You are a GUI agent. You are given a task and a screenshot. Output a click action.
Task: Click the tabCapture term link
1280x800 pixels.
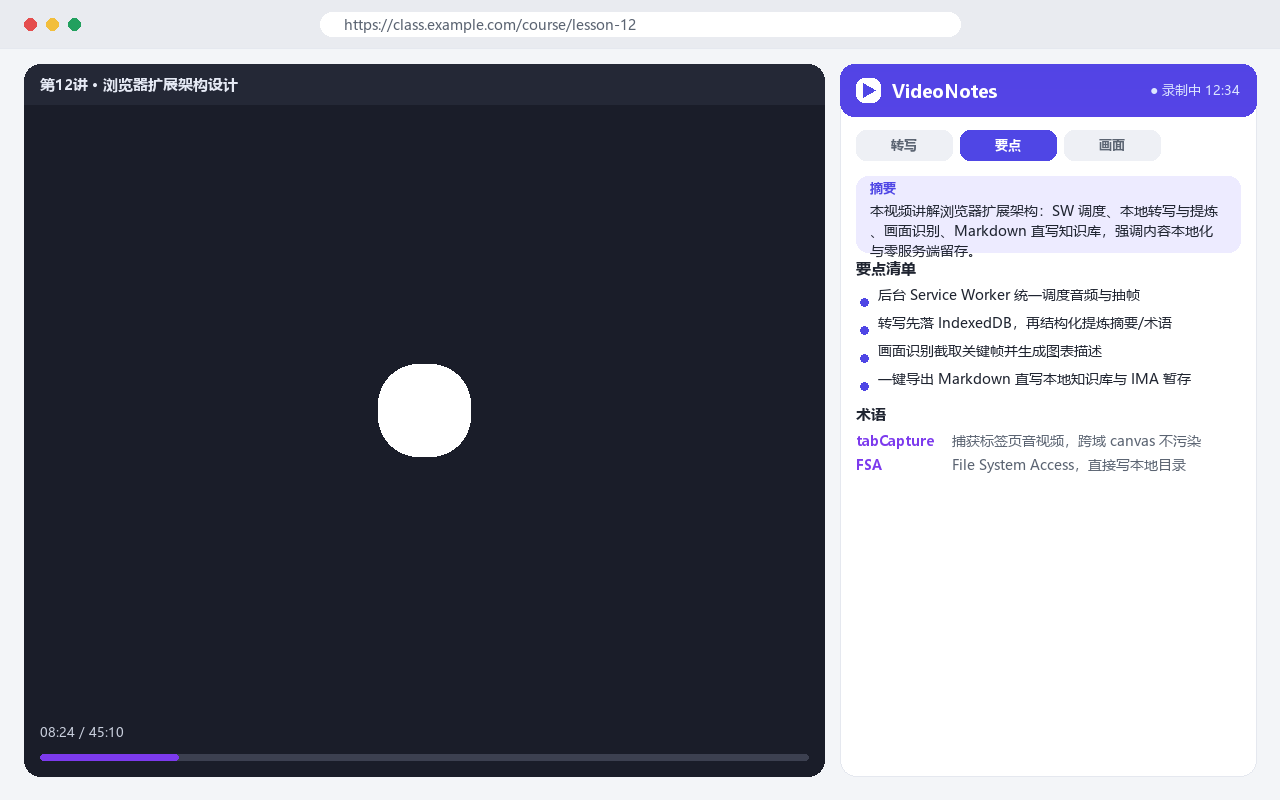[895, 441]
